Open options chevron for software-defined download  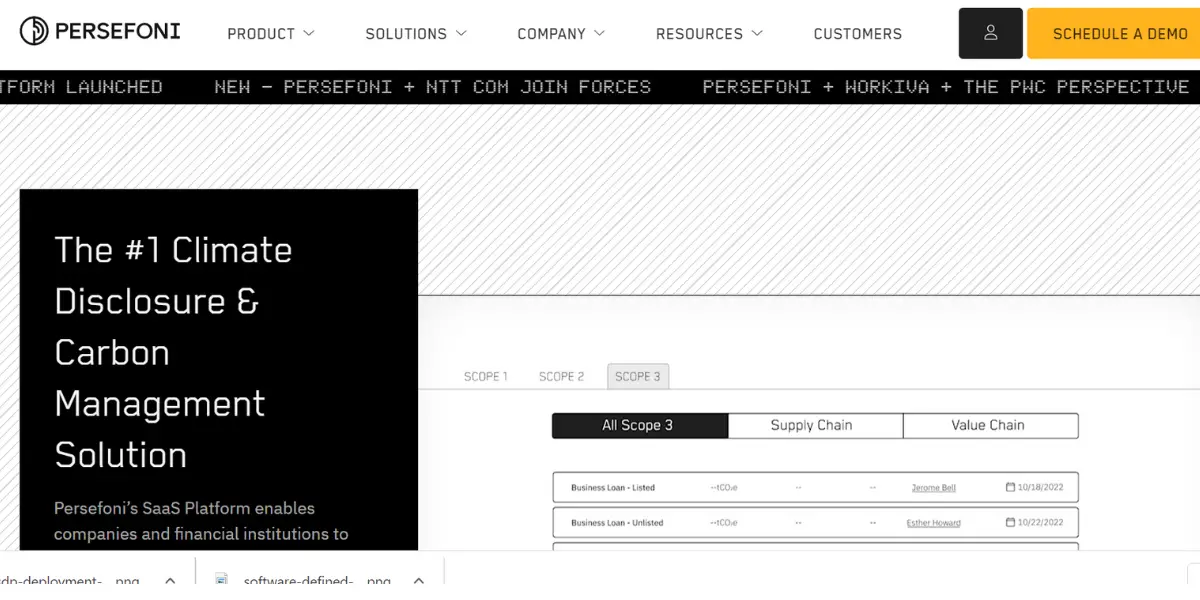click(x=419, y=580)
